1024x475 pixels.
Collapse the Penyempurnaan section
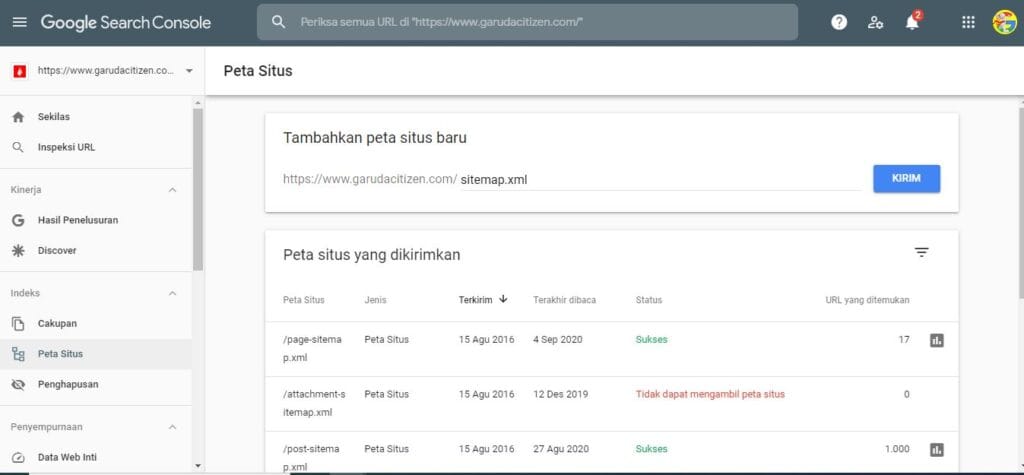[x=172, y=427]
